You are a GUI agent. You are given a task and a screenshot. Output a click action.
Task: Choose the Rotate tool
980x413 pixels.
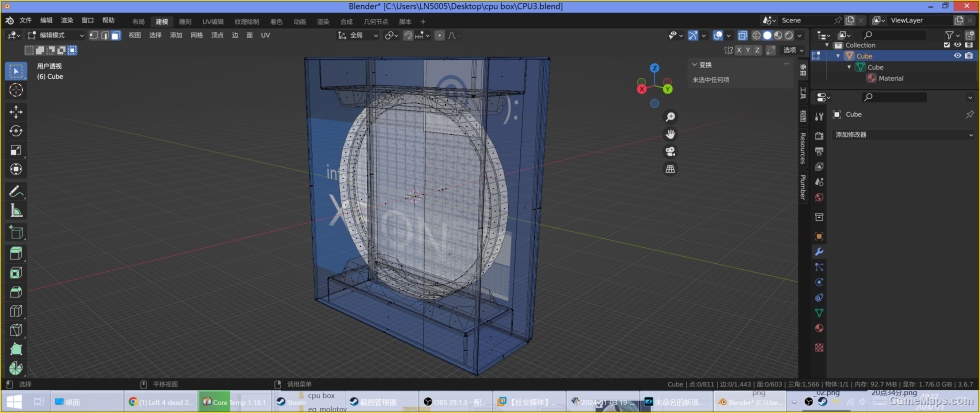tap(16, 131)
